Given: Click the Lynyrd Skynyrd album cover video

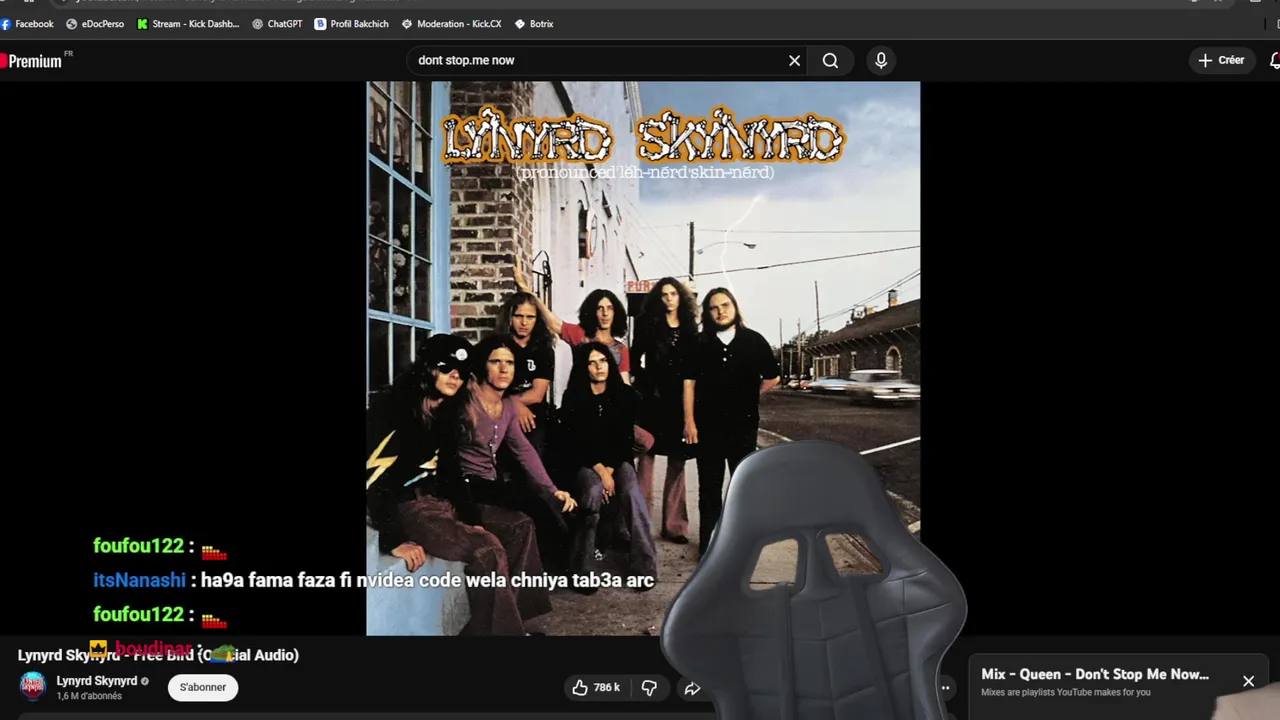Looking at the screenshot, I should [643, 358].
